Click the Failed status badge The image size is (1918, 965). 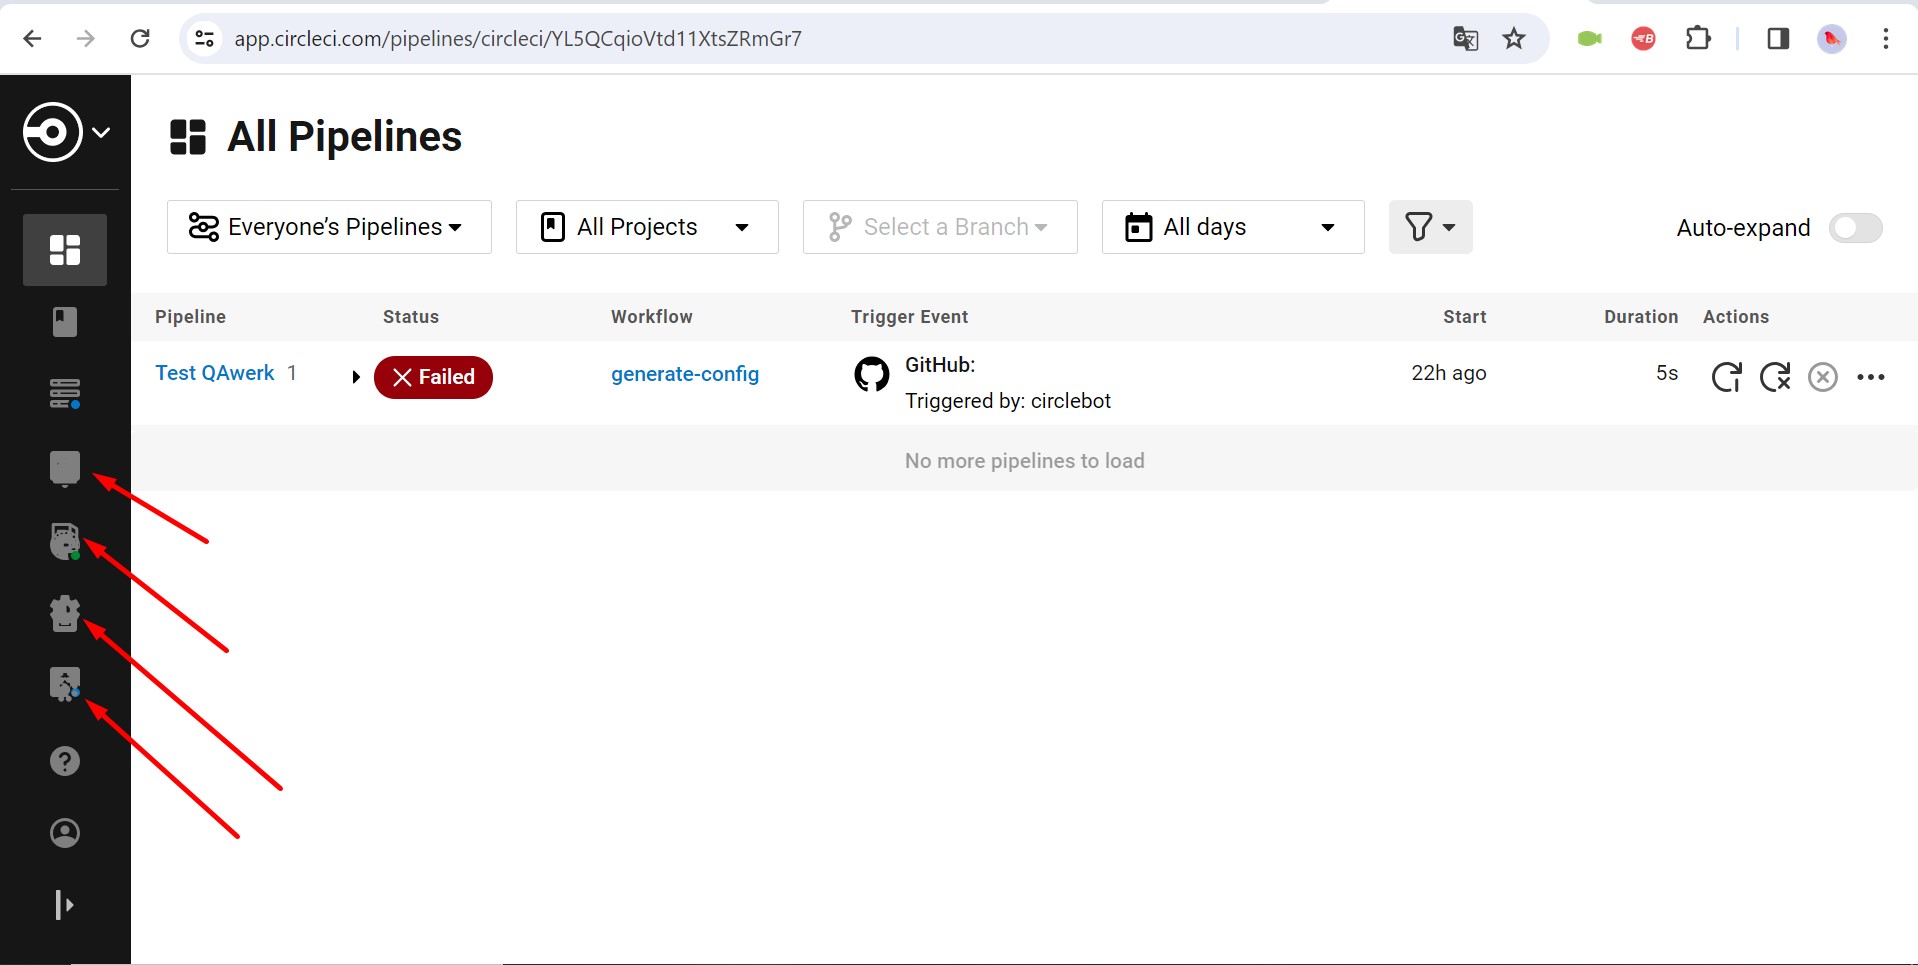click(433, 377)
